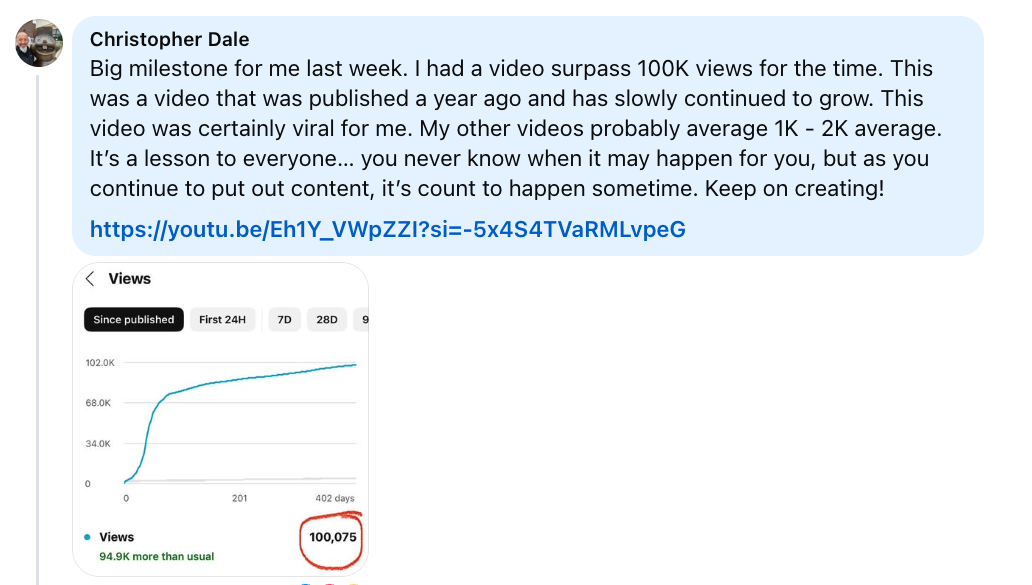Image resolution: width=1032 pixels, height=585 pixels.
Task: Click the blue Views legend dot
Action: pos(87,538)
